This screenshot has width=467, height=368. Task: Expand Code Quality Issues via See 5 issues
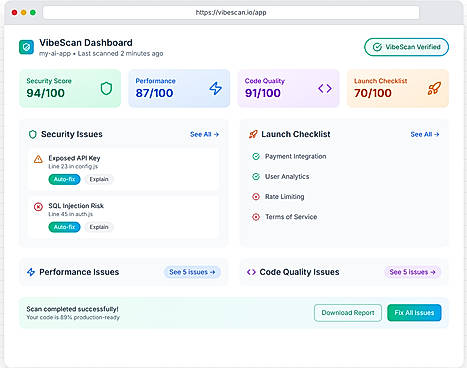tap(412, 272)
